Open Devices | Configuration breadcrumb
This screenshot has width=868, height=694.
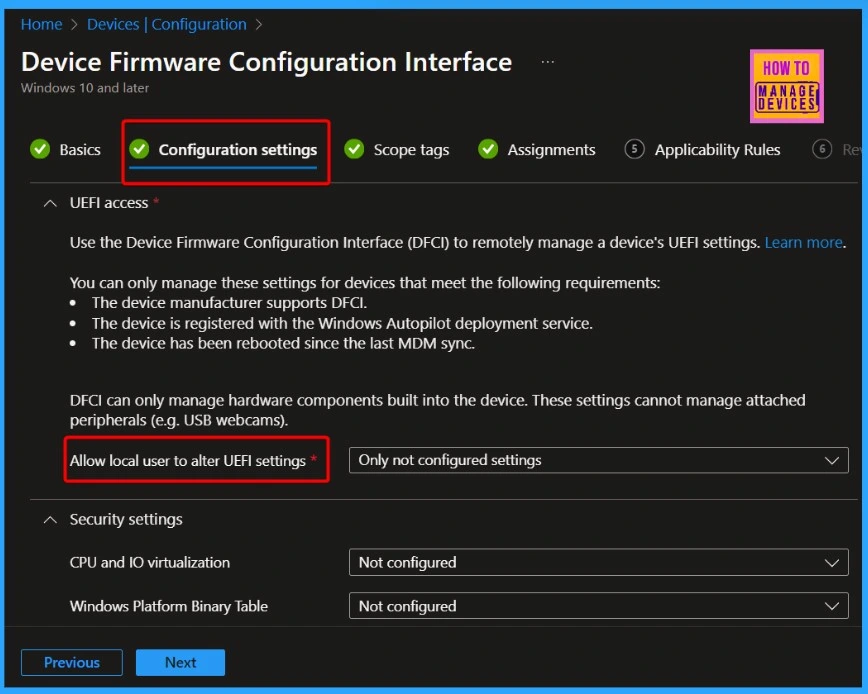tap(167, 24)
